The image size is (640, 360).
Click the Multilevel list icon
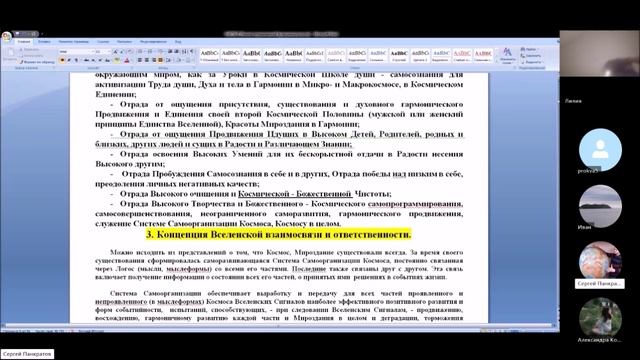[x=161, y=52]
